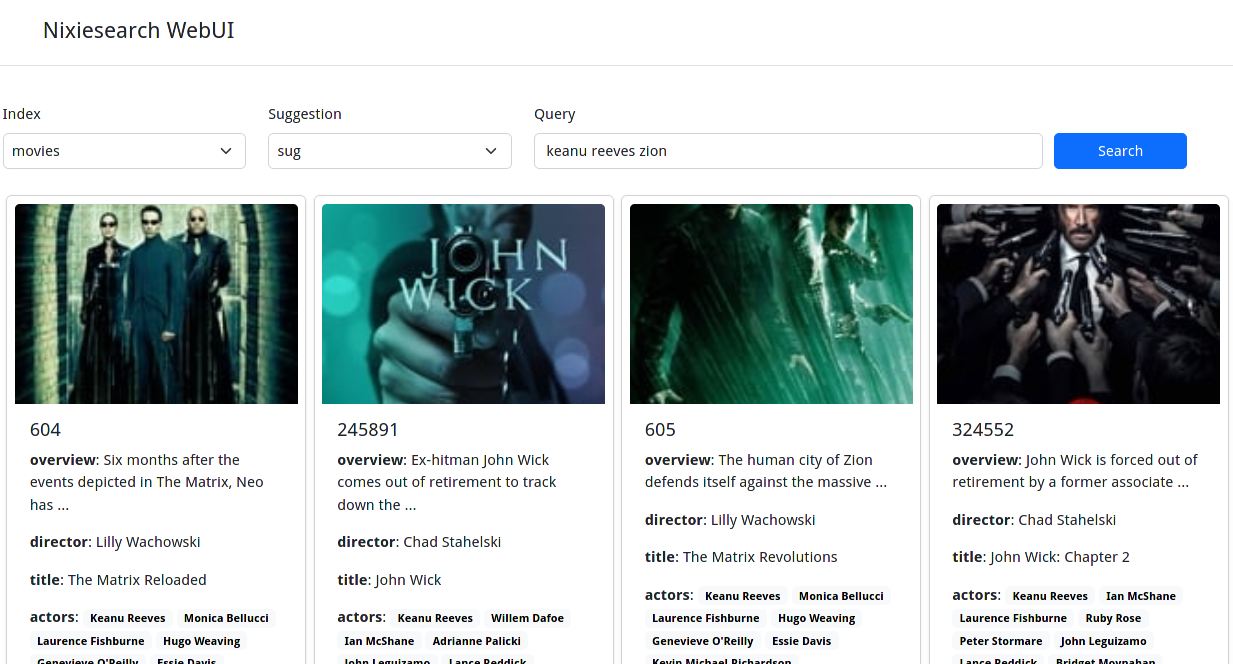Select movie ID 245891 heading
This screenshot has height=664, width=1233.
point(368,430)
